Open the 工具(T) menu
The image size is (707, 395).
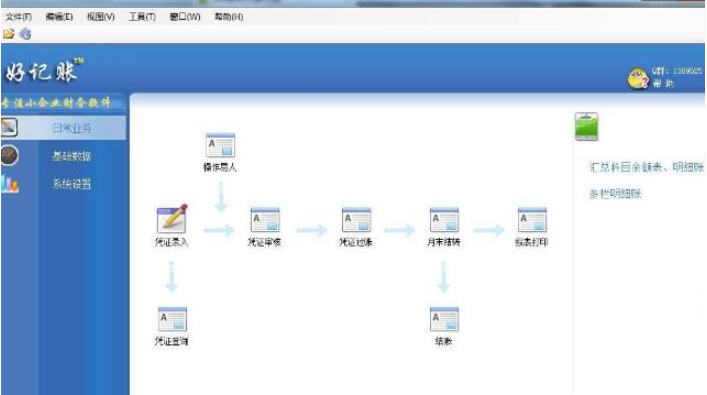(142, 17)
